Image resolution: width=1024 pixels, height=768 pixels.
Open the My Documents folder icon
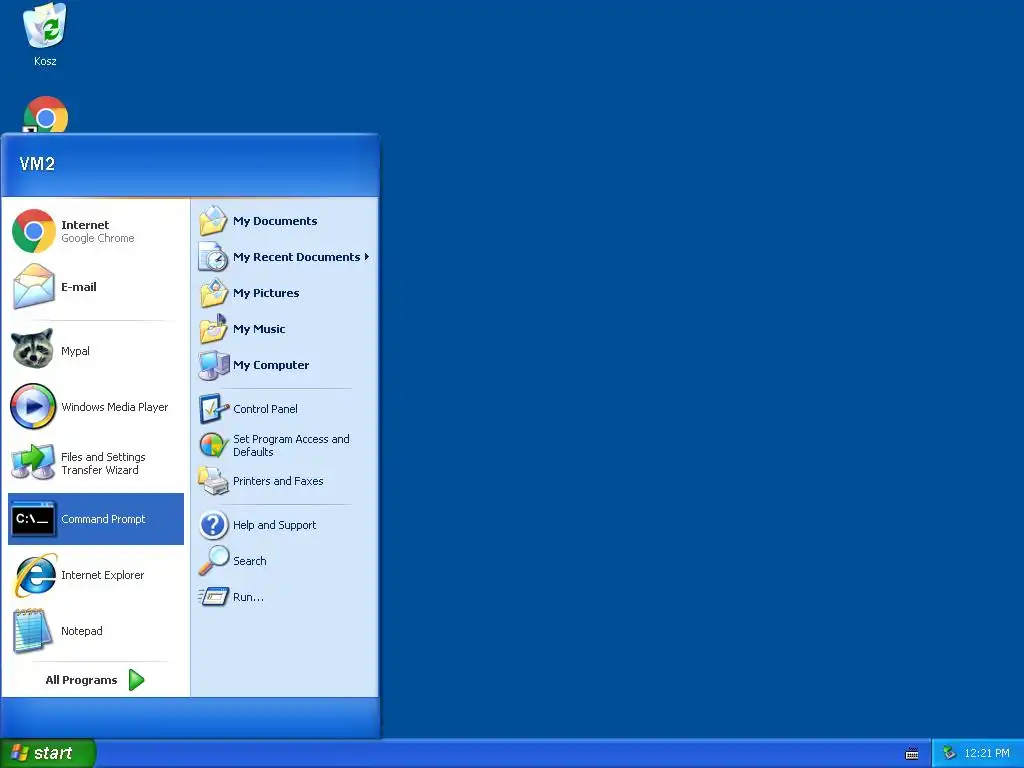pos(213,221)
